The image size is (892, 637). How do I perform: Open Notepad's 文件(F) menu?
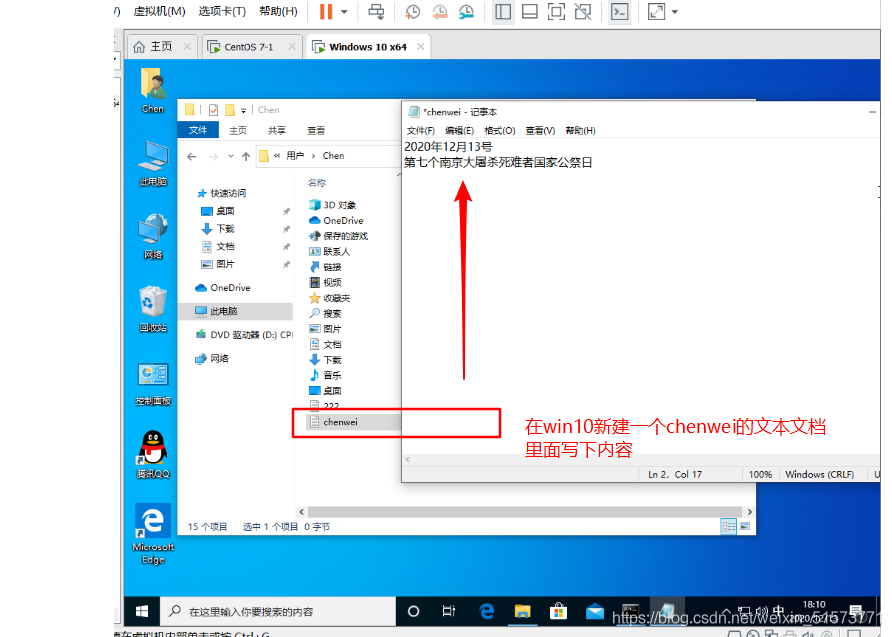(420, 130)
